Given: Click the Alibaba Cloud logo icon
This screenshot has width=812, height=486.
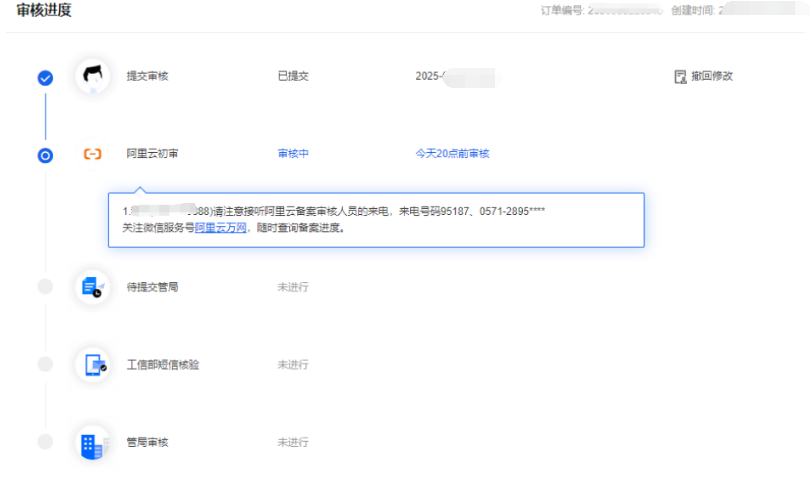Looking at the screenshot, I should [x=93, y=154].
